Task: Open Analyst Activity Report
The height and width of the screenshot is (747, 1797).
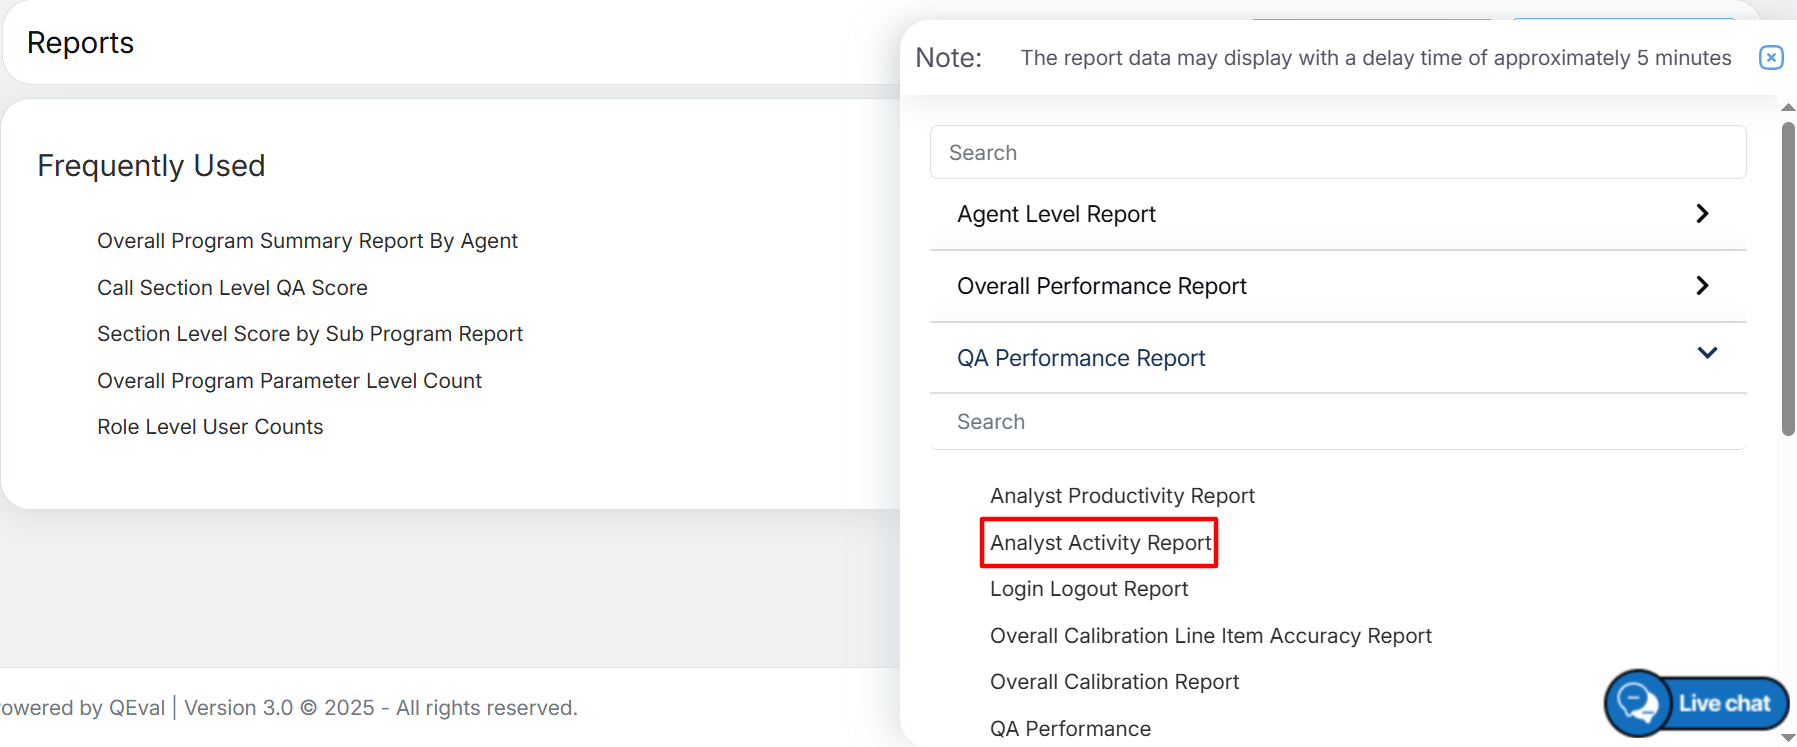Action: 1100,543
